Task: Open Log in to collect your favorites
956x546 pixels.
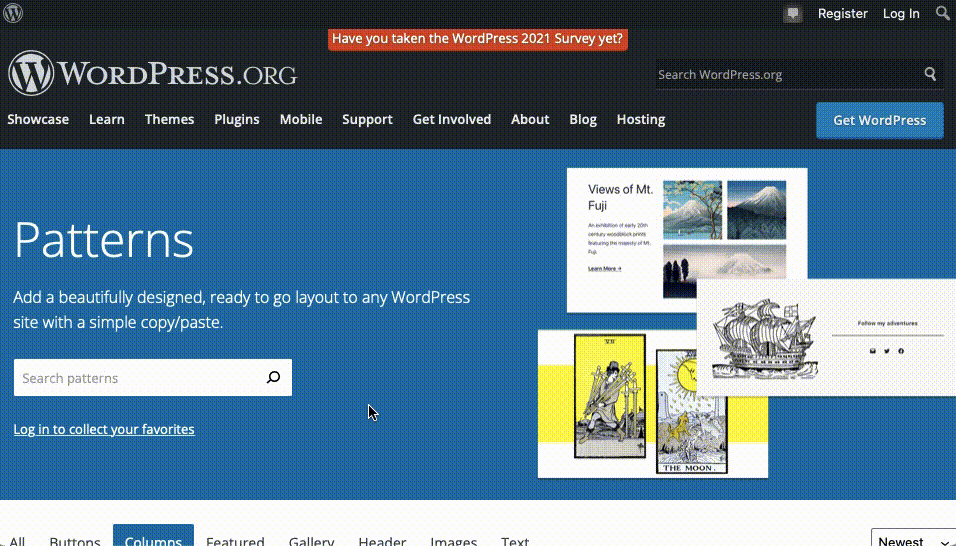Action: click(104, 429)
